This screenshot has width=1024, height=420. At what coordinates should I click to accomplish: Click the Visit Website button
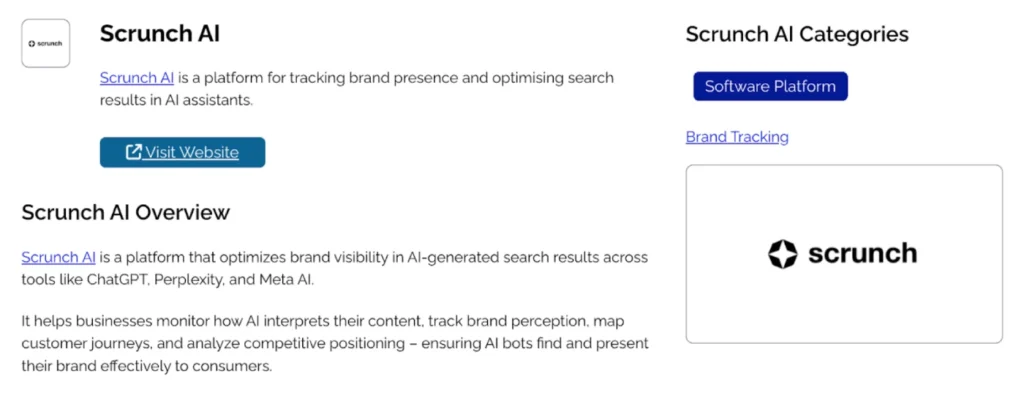point(182,152)
